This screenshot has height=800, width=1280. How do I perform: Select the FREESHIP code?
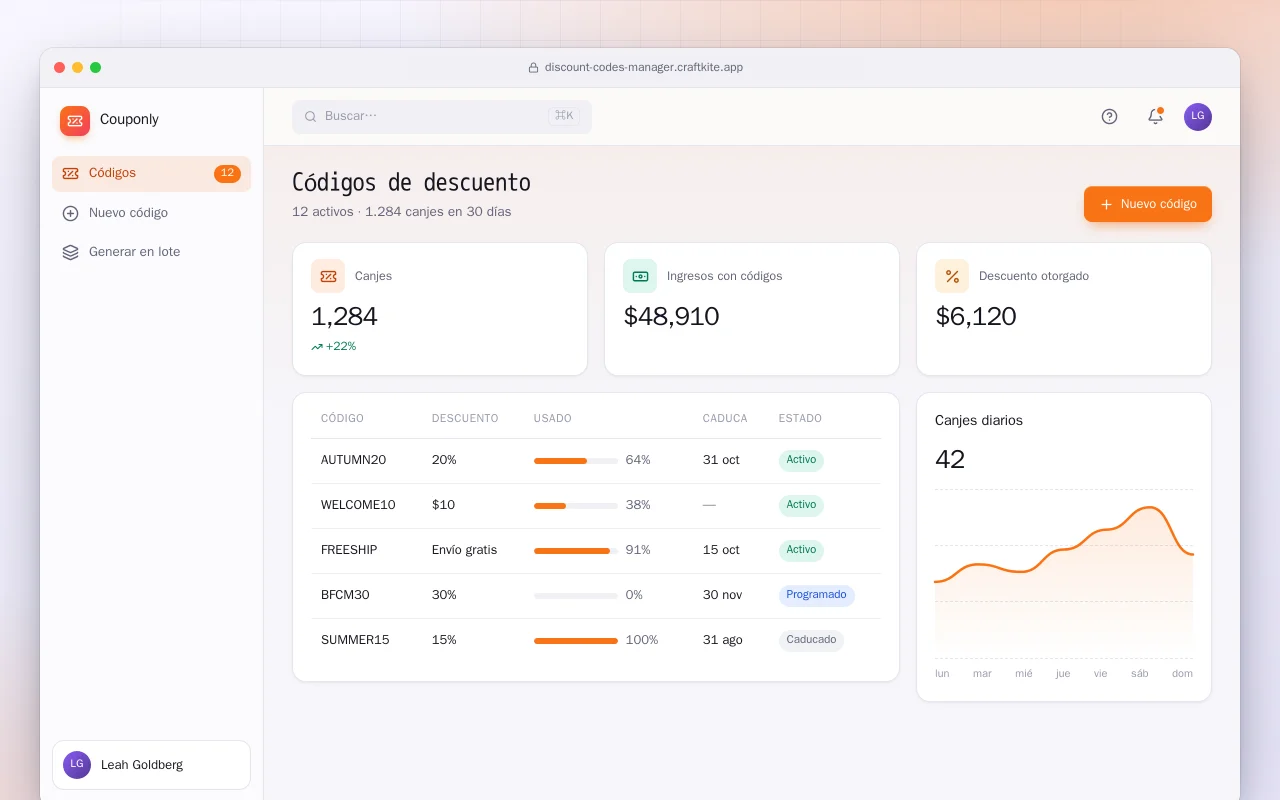pyautogui.click(x=349, y=550)
